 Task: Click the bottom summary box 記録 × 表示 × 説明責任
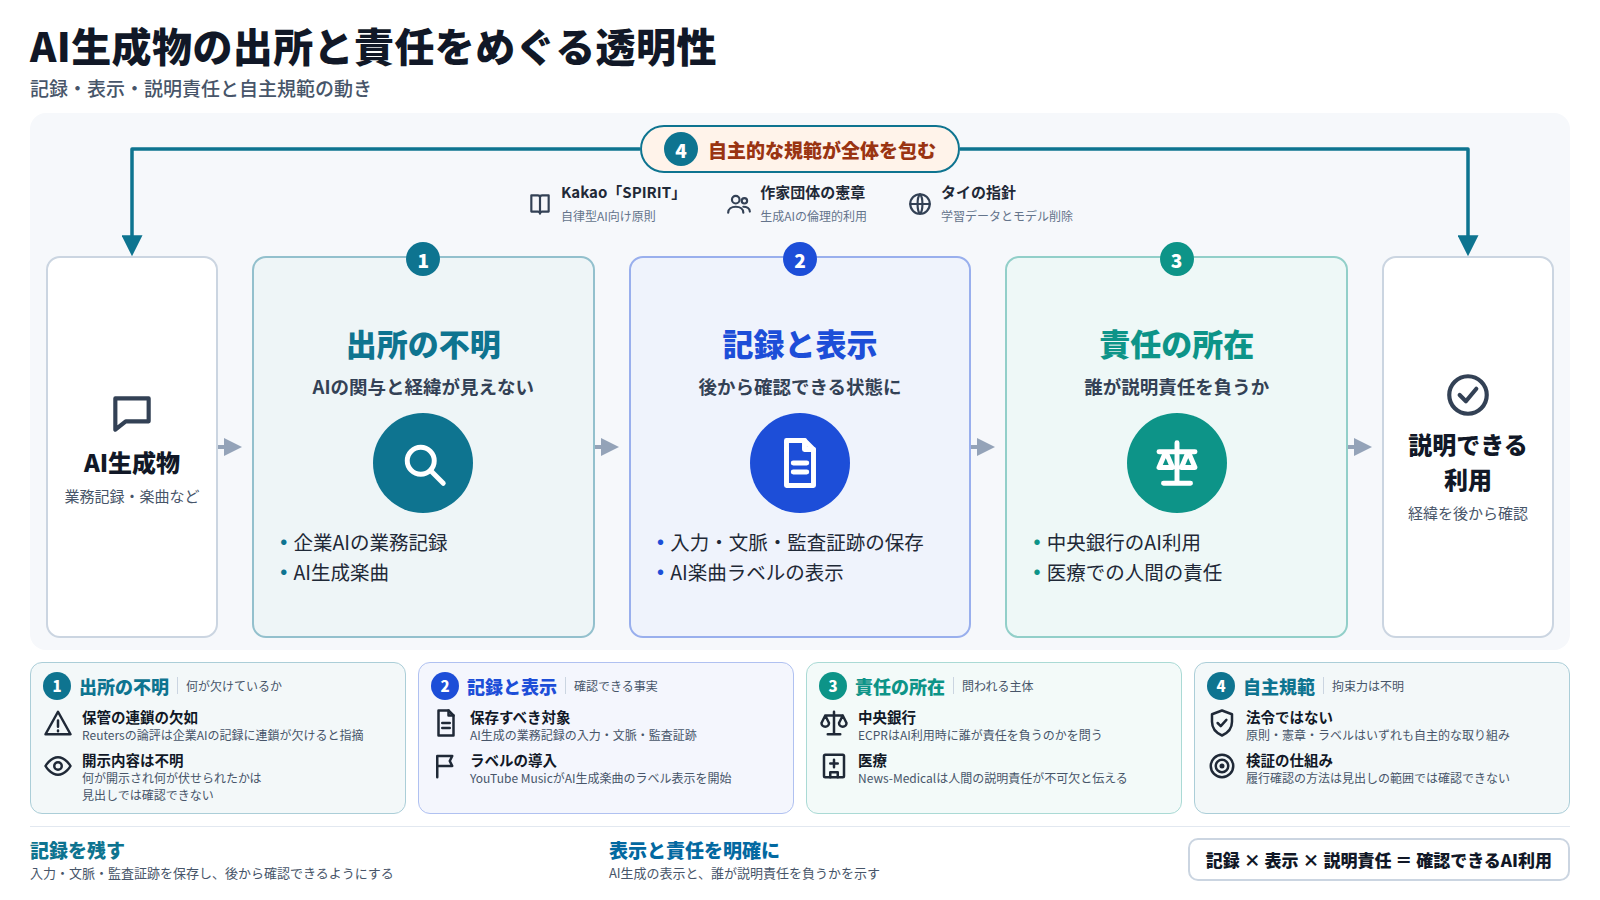(1379, 860)
